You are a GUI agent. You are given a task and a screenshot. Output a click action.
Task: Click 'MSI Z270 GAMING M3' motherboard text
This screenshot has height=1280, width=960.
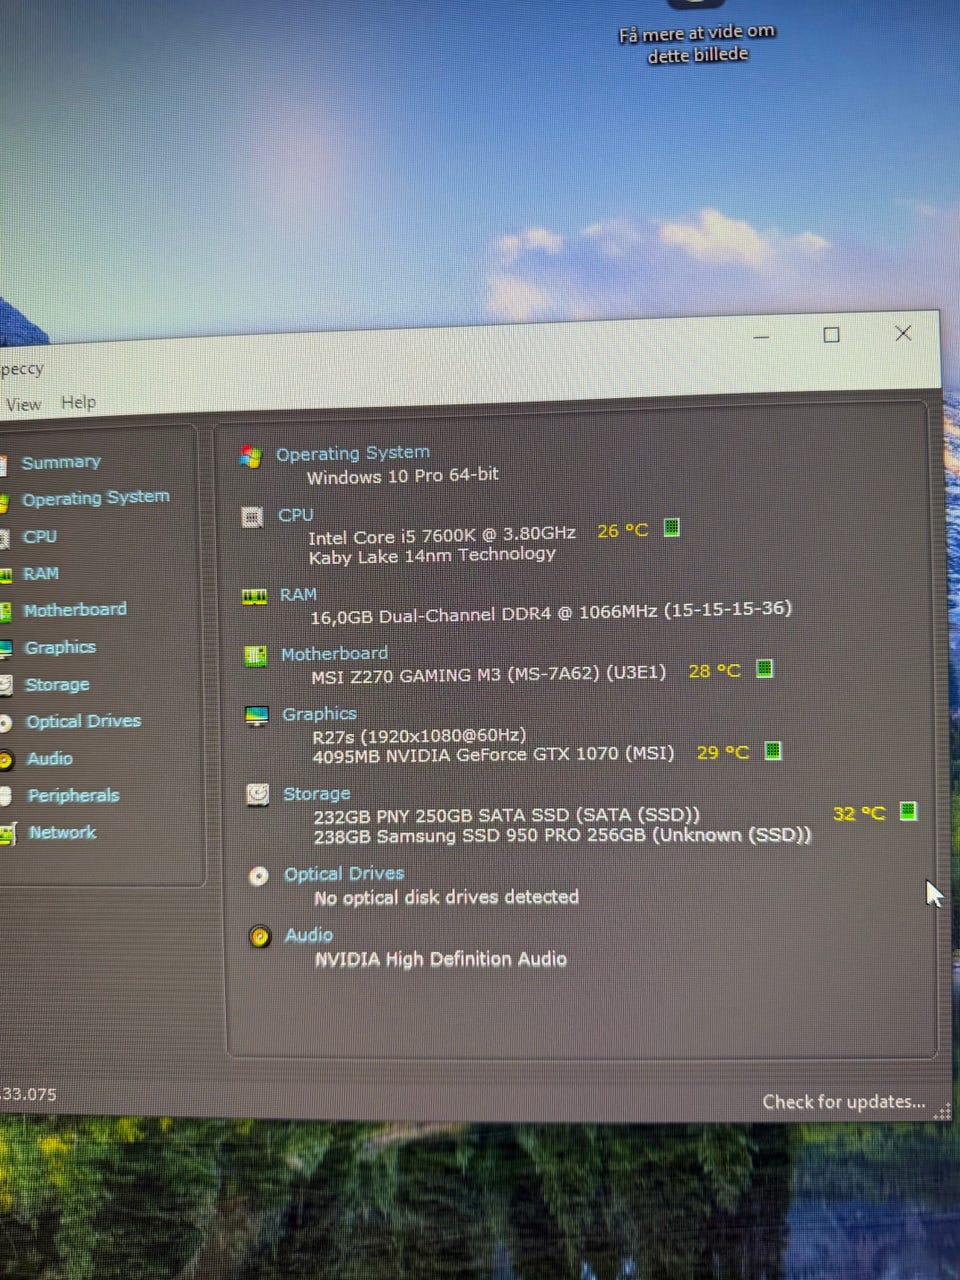488,675
